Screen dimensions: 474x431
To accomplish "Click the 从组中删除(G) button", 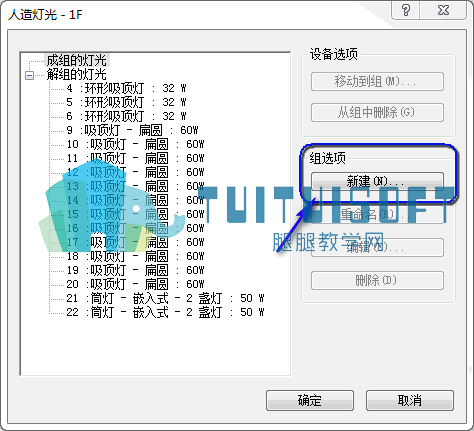I will tap(377, 113).
